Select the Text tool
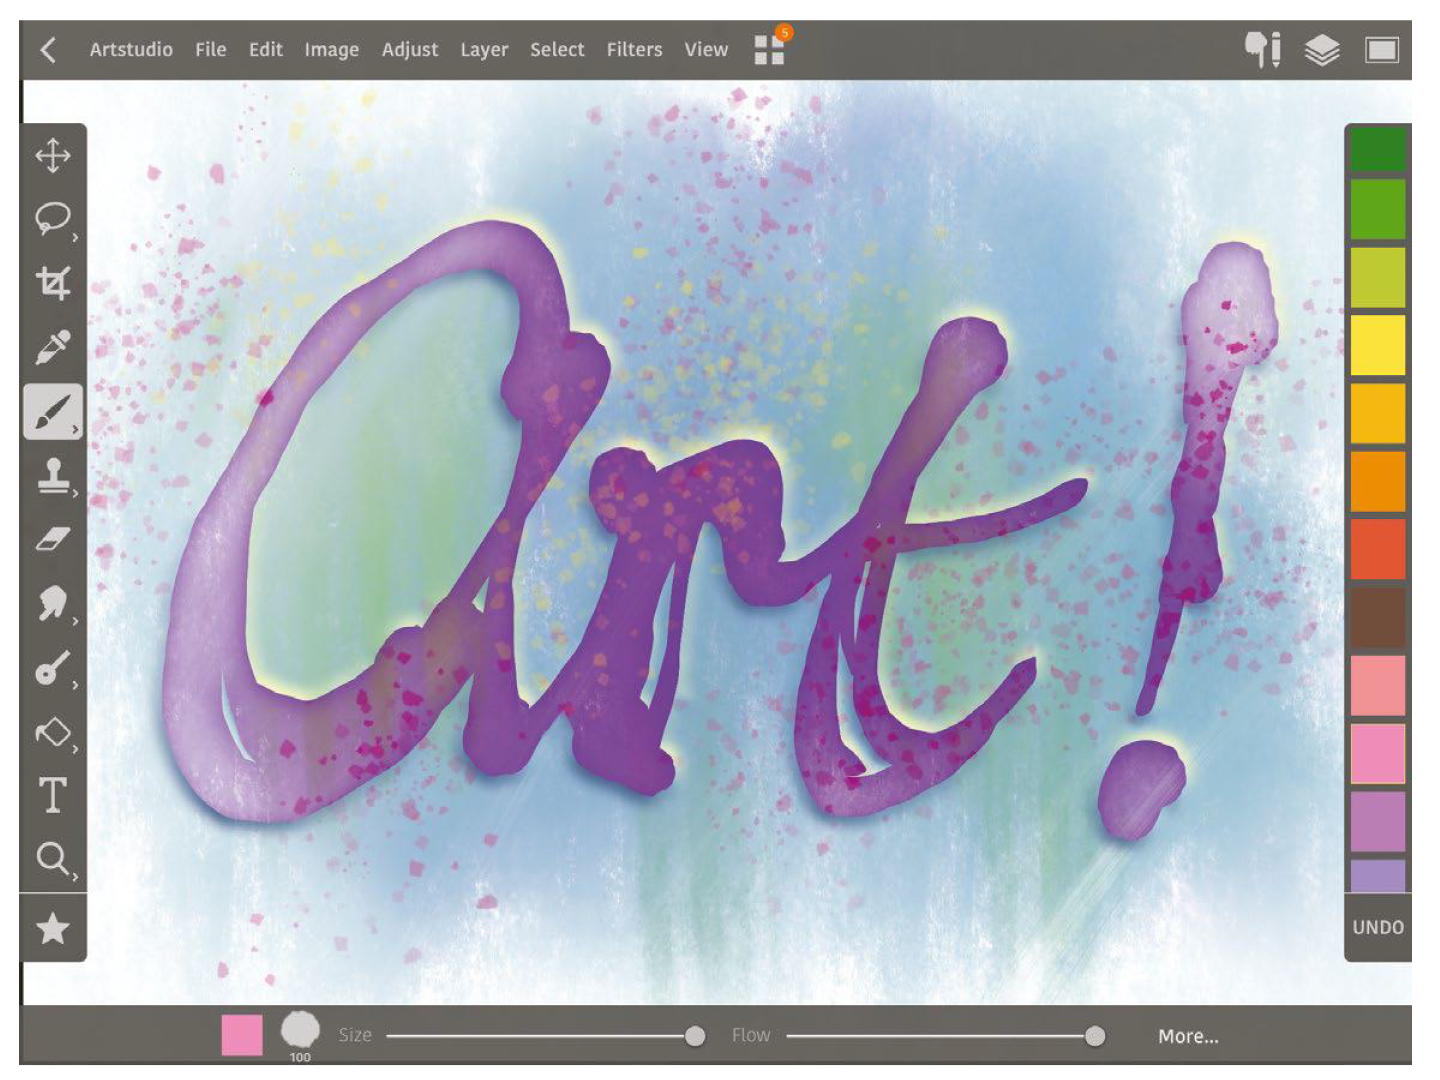Viewport: 1440px width, 1080px height. pyautogui.click(x=53, y=795)
